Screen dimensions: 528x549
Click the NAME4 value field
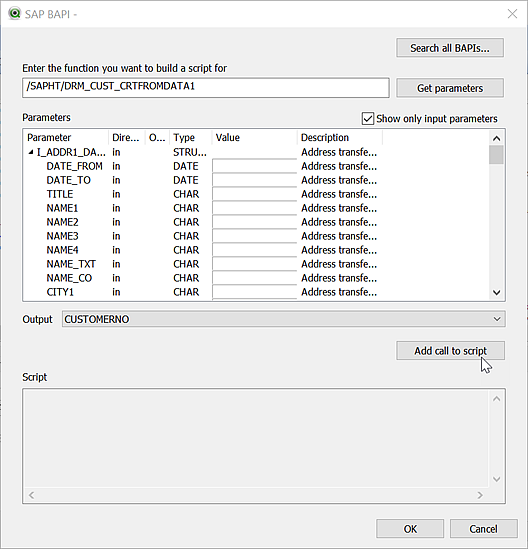click(x=255, y=250)
